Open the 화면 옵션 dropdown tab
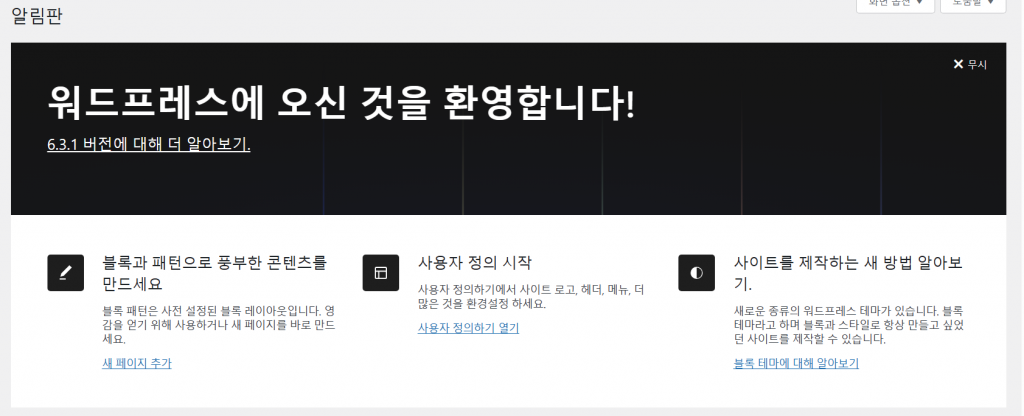This screenshot has height=416, width=1024. coord(895,3)
